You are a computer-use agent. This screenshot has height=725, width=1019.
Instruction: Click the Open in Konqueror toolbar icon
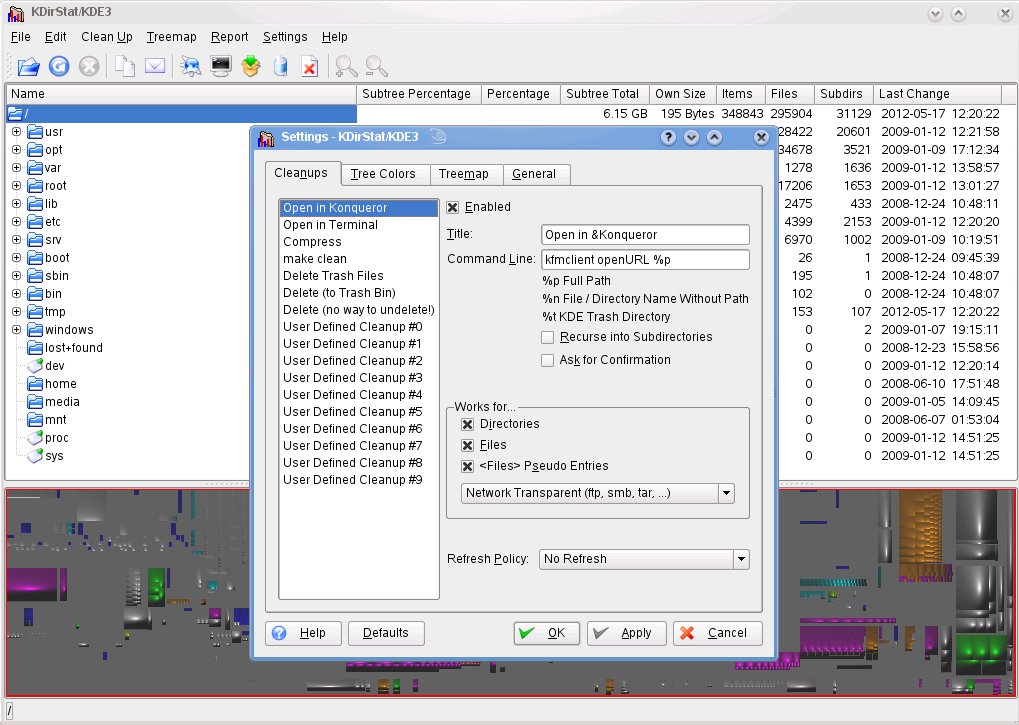coord(190,67)
